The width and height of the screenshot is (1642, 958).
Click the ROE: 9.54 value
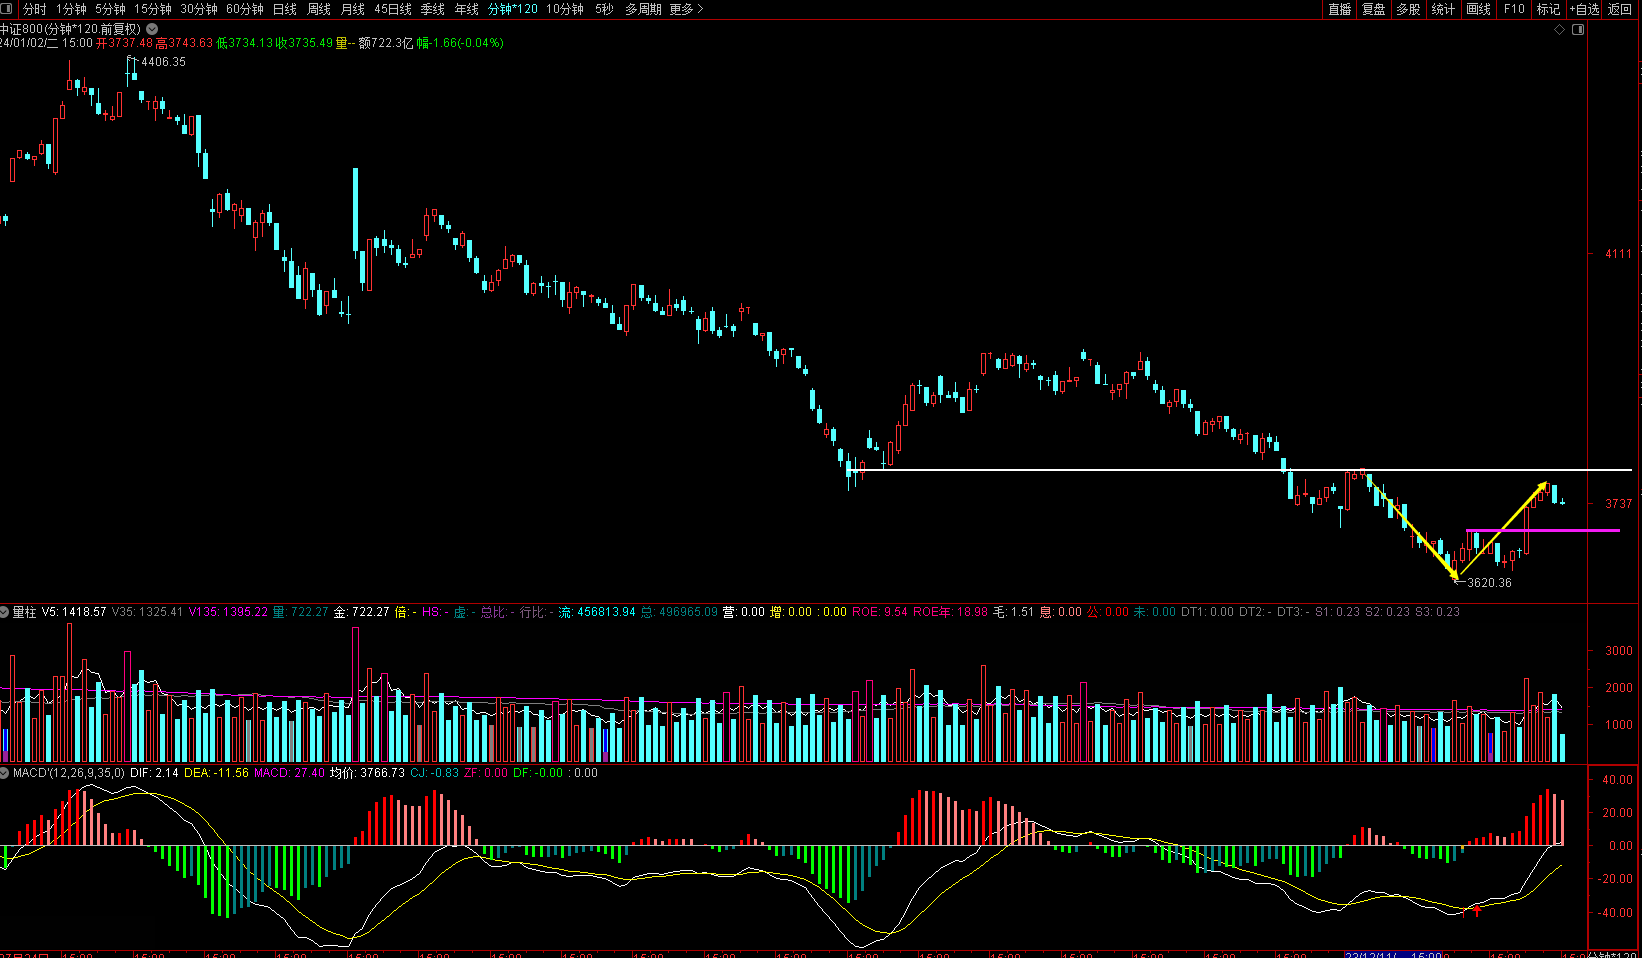tap(880, 612)
